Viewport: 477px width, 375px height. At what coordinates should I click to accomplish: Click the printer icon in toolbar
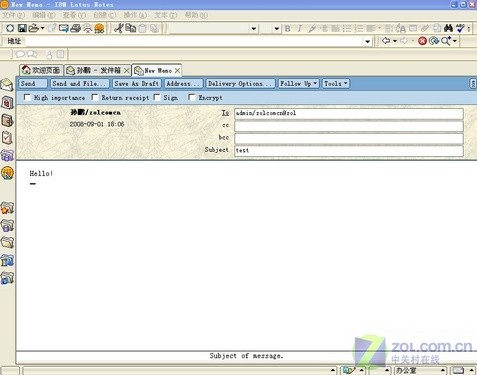[76, 28]
